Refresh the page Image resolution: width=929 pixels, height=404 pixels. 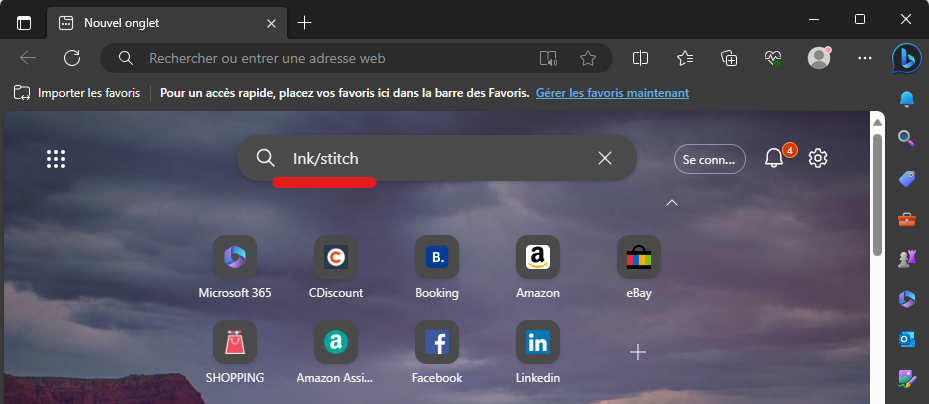(x=72, y=57)
